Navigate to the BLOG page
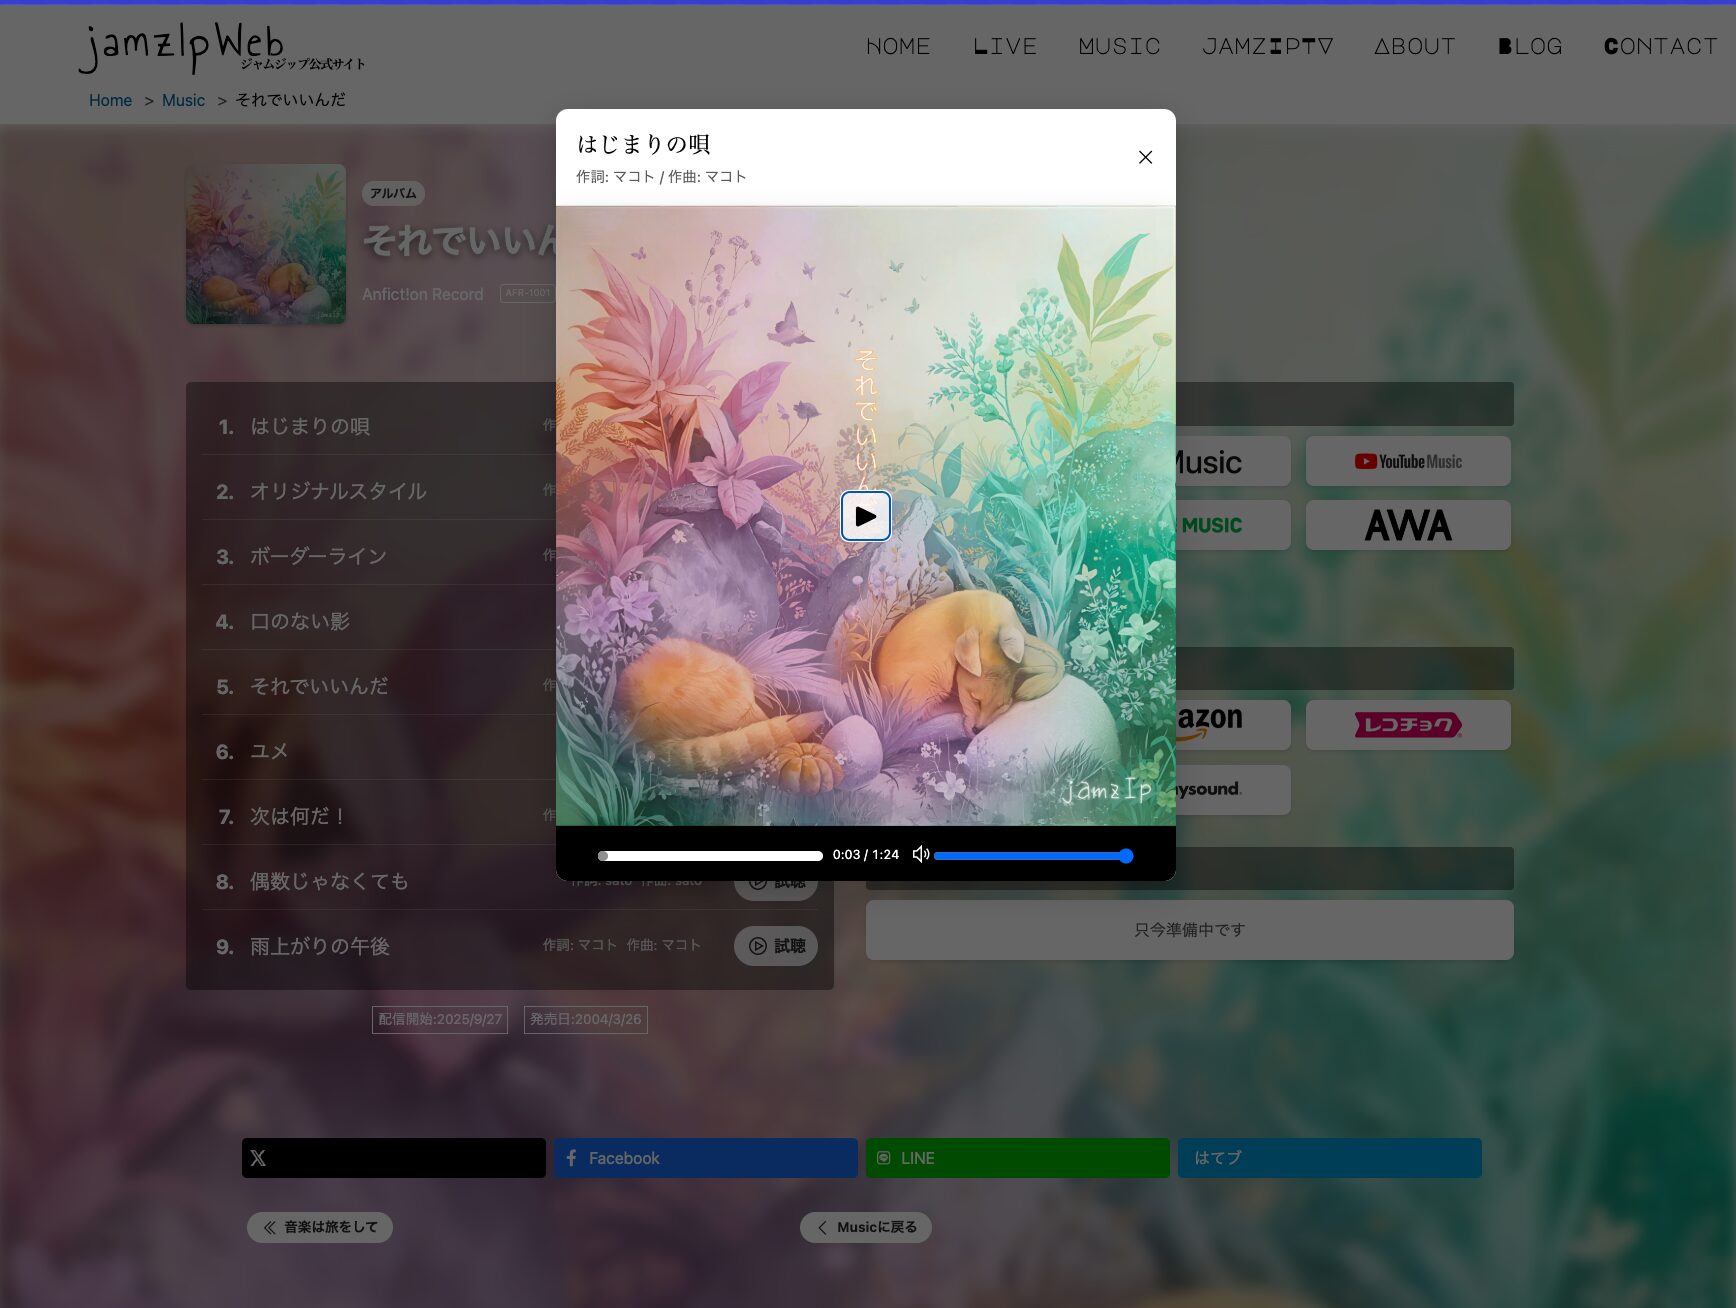Viewport: 1736px width, 1308px height. (1530, 47)
